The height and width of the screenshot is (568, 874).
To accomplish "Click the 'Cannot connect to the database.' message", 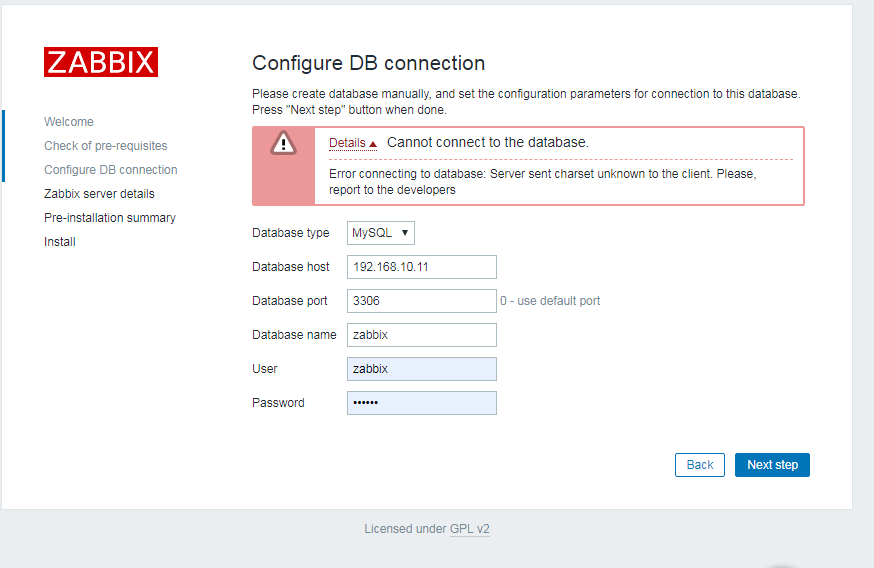I will coord(488,143).
